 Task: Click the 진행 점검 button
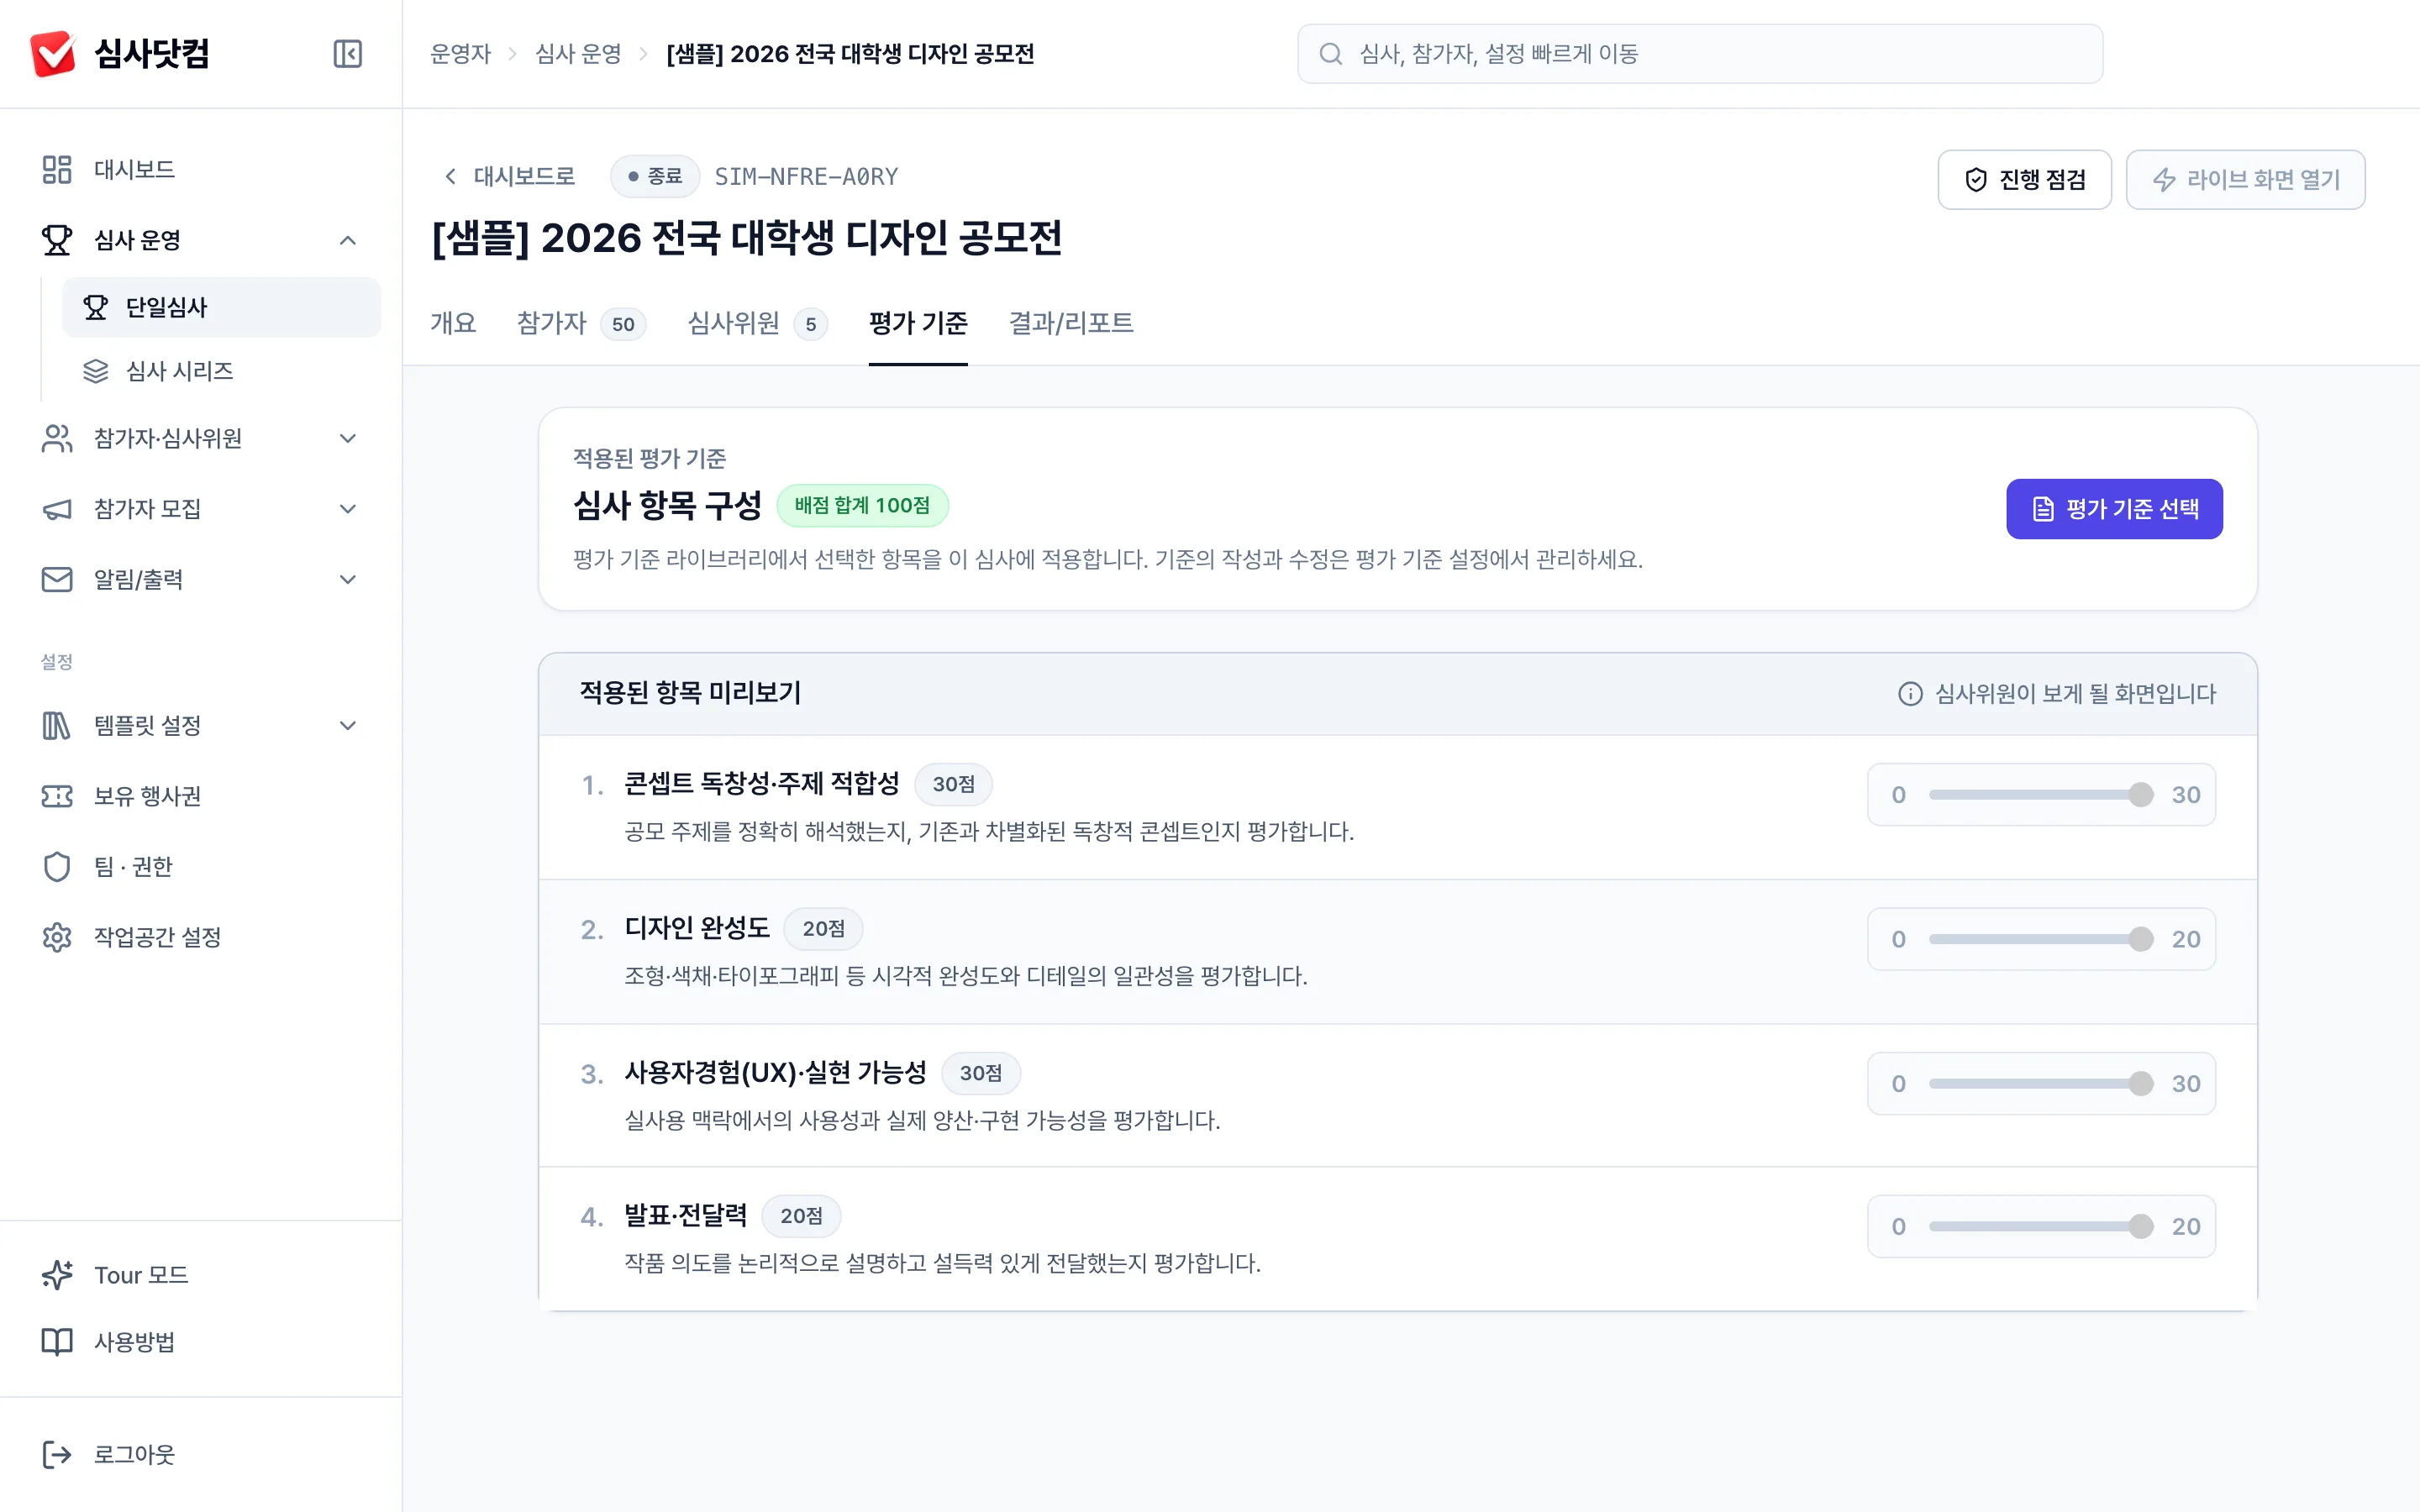(2024, 179)
